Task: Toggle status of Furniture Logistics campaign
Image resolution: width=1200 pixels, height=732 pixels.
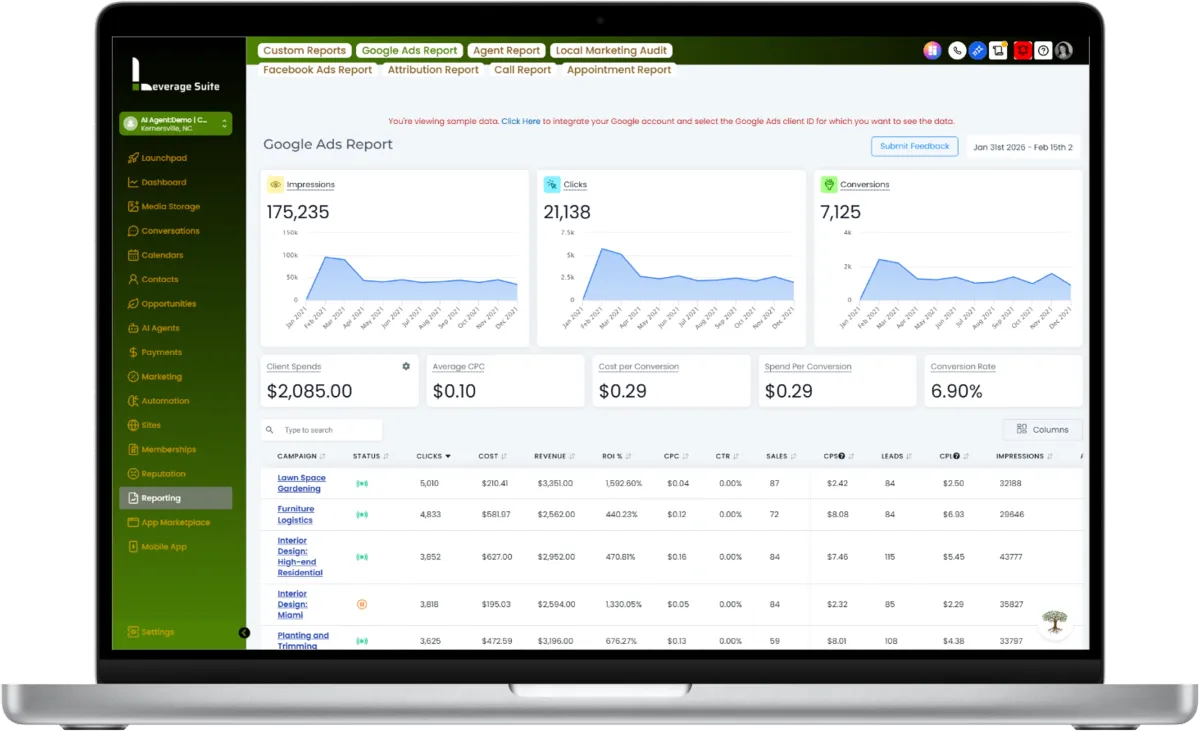Action: pyautogui.click(x=362, y=514)
